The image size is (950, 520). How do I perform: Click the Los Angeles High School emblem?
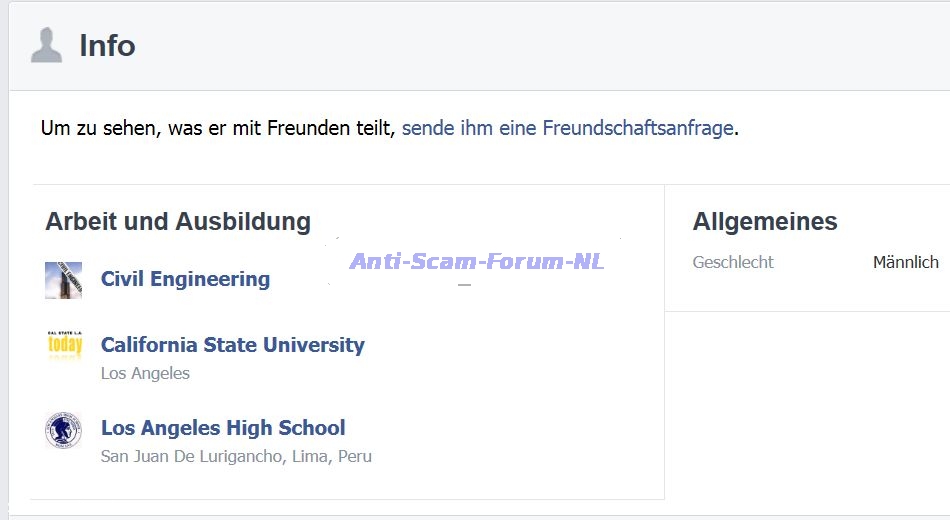point(63,430)
